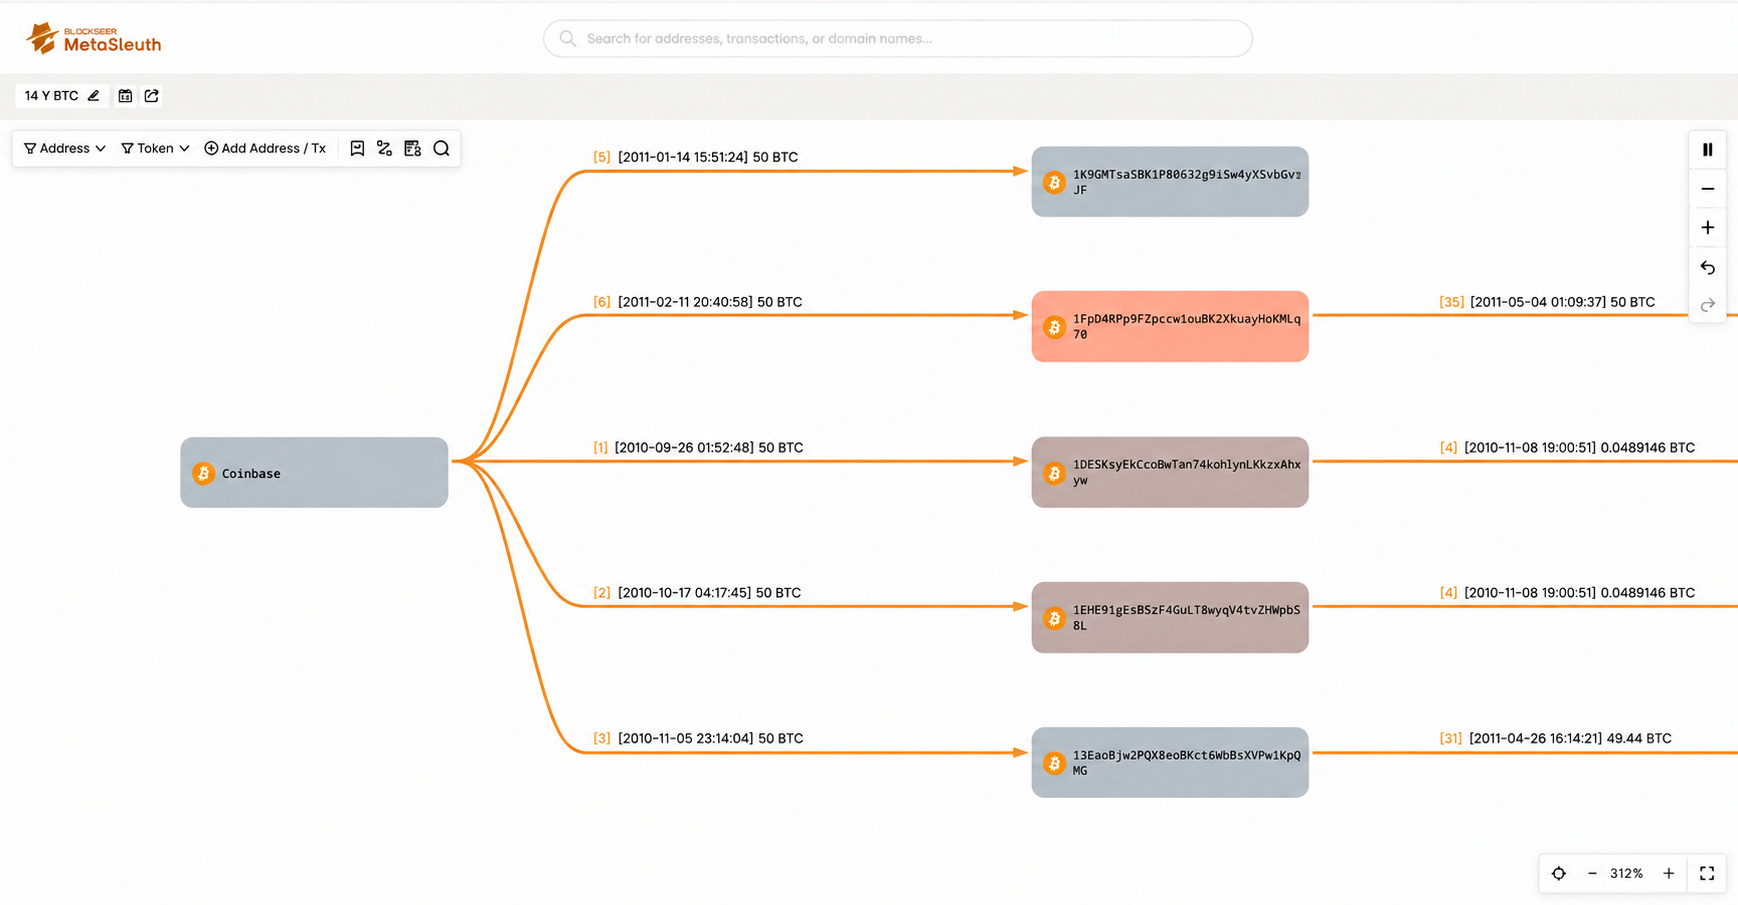Click the share/export icon beside the title
Screen dimensions: 1738x905
click(152, 96)
